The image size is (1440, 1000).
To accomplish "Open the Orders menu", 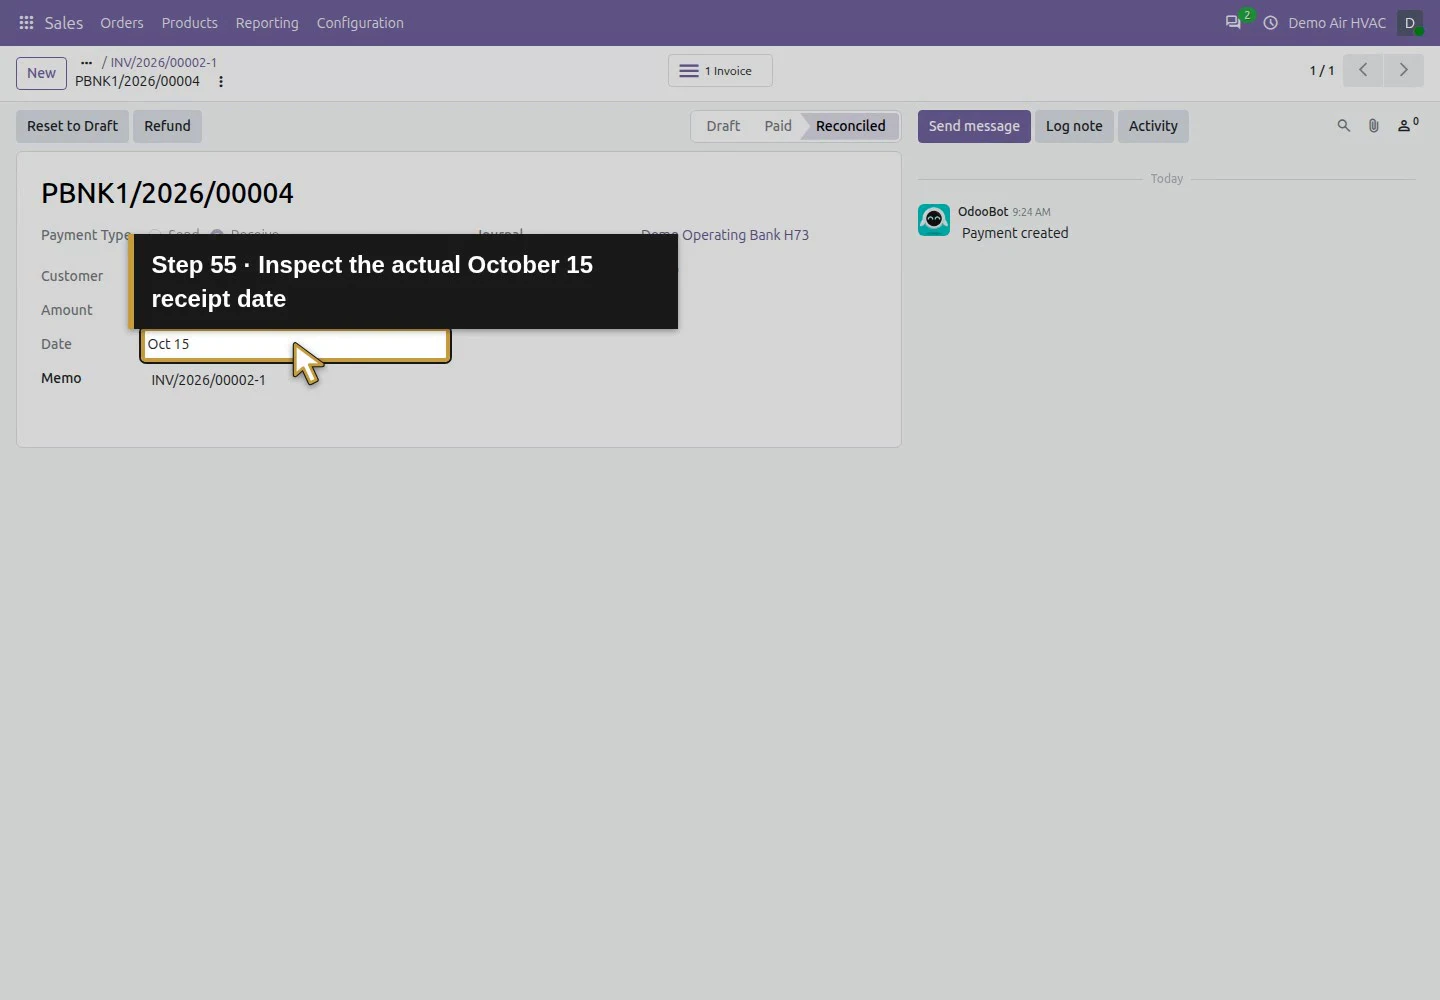I will (122, 22).
